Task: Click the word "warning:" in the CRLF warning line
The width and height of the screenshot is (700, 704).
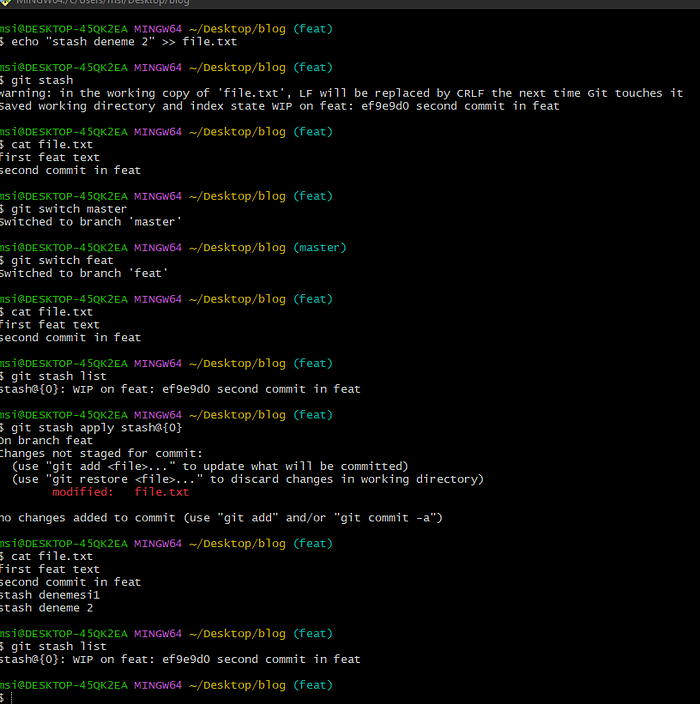Action: 26,93
